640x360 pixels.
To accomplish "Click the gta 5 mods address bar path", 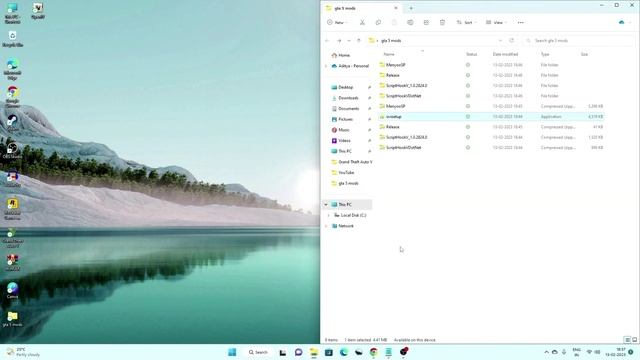I will click(391, 40).
